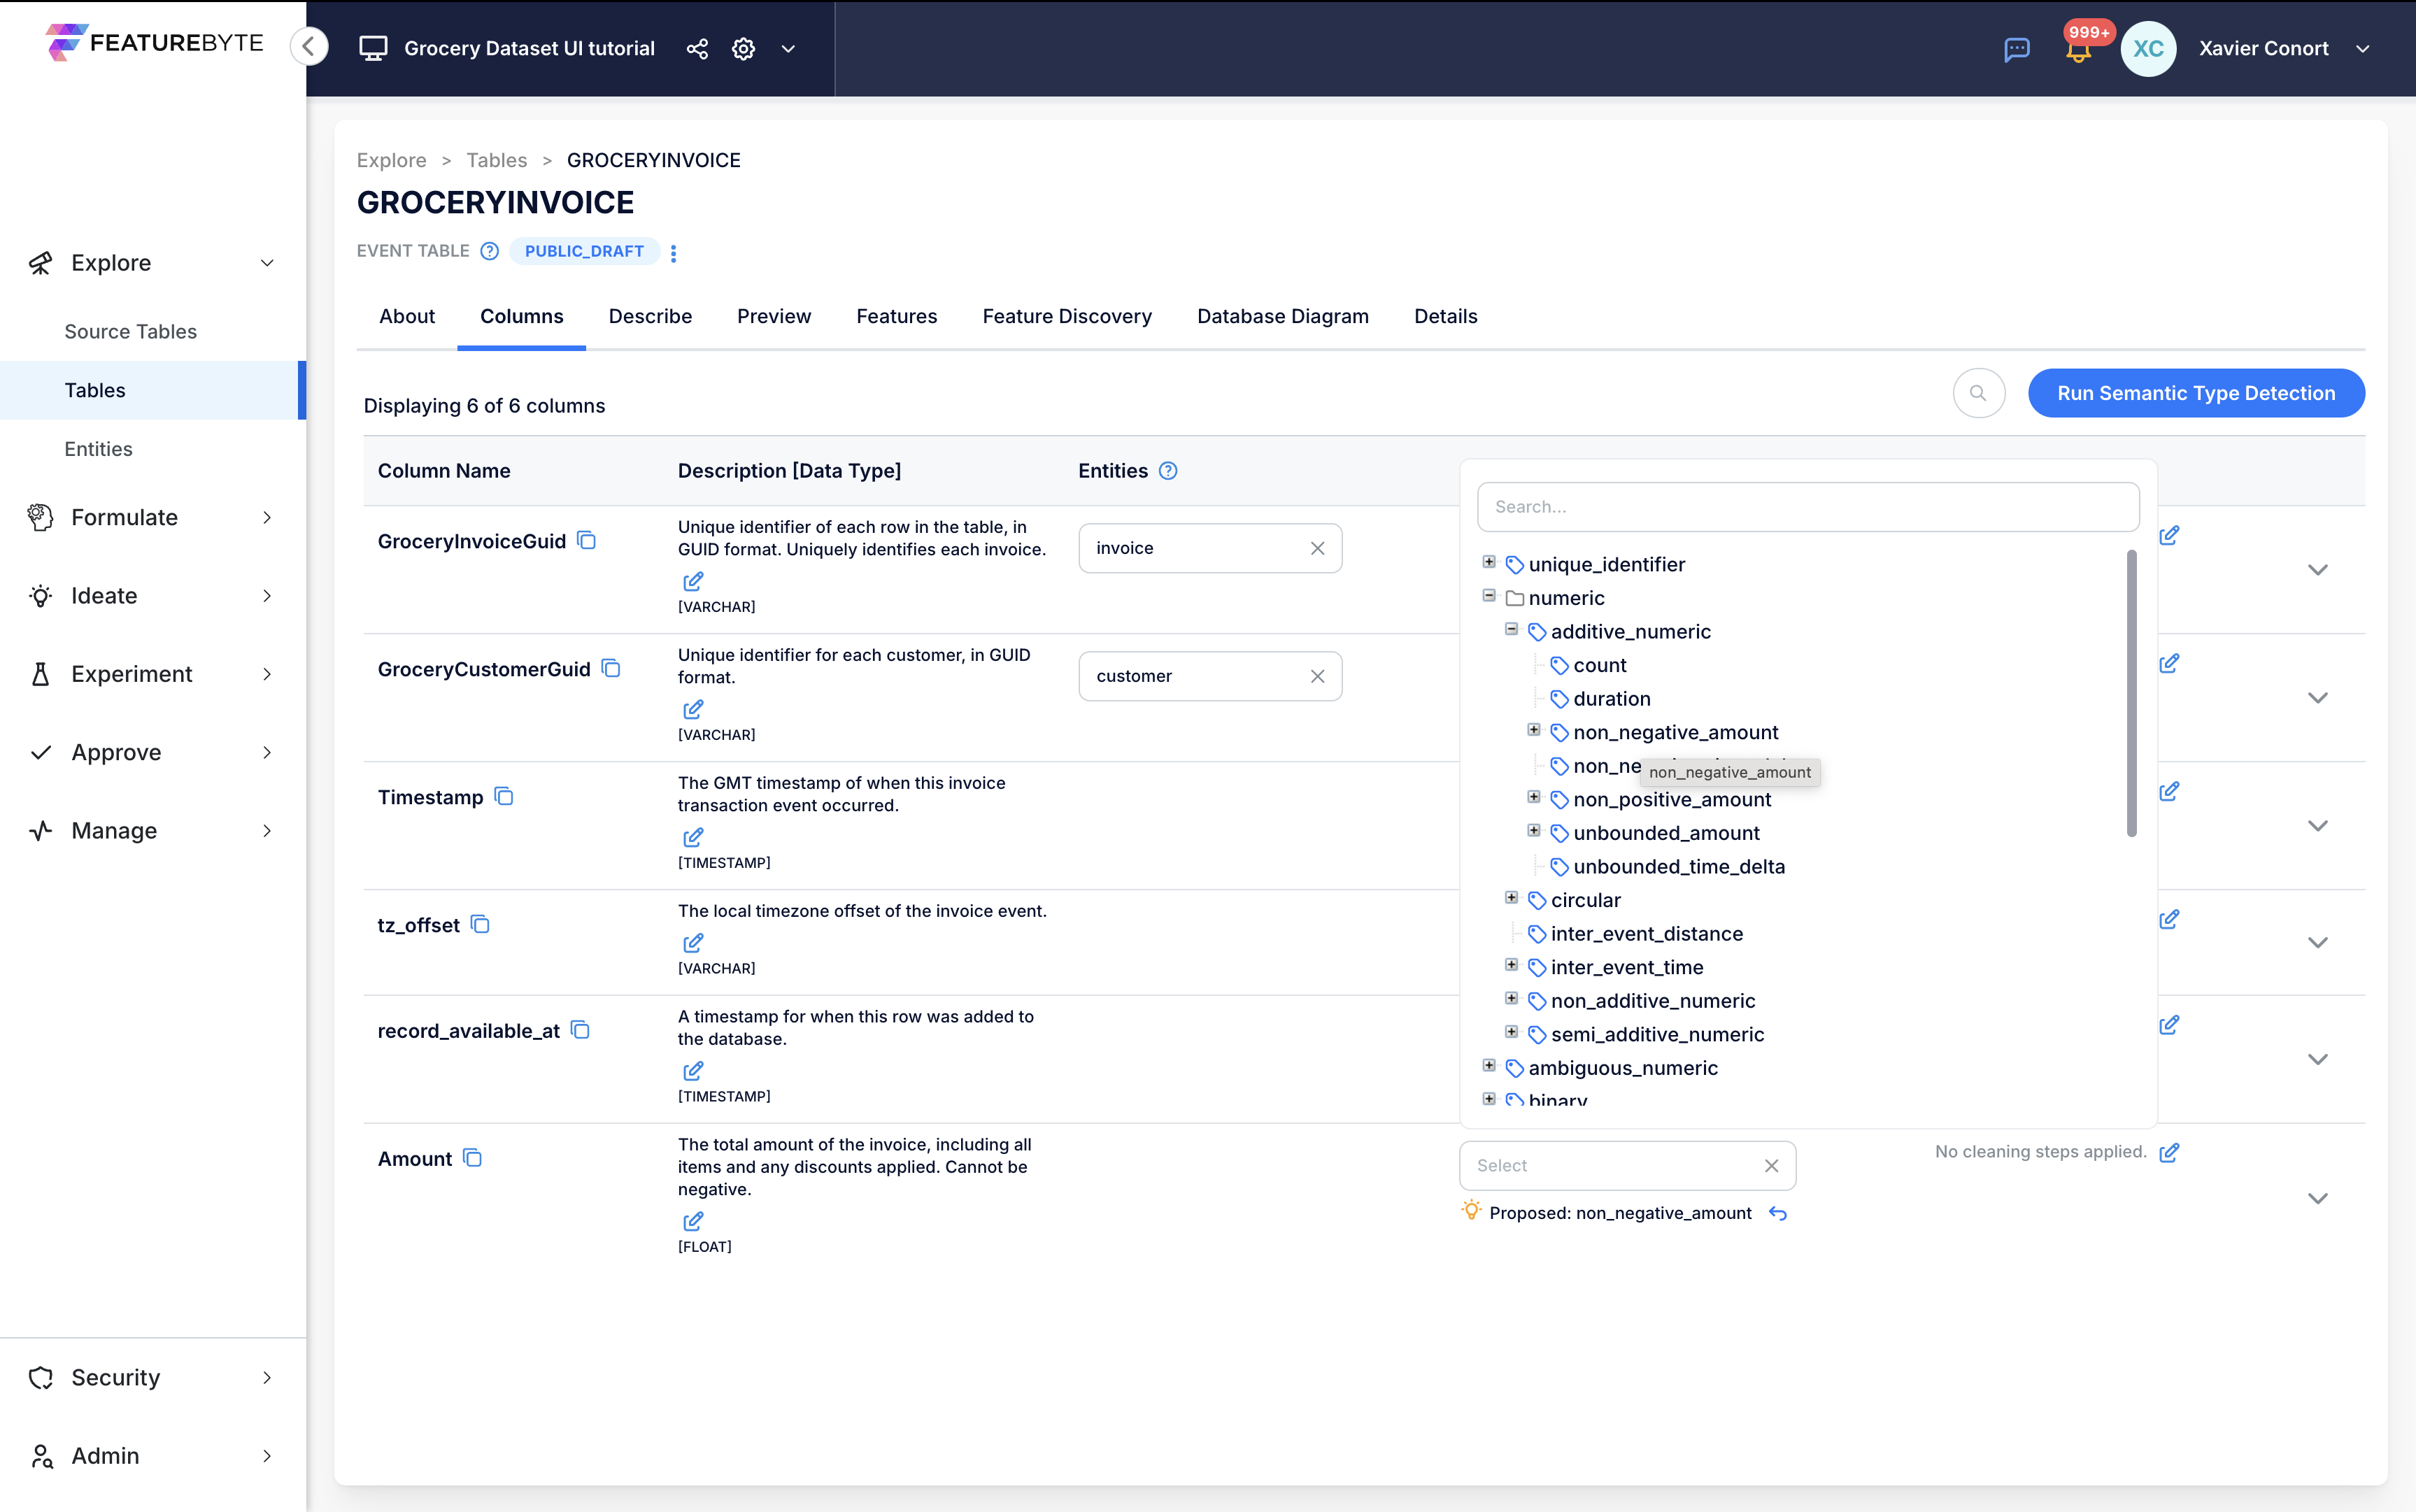Switch to the About tab
2416x1512 pixels.
407,316
